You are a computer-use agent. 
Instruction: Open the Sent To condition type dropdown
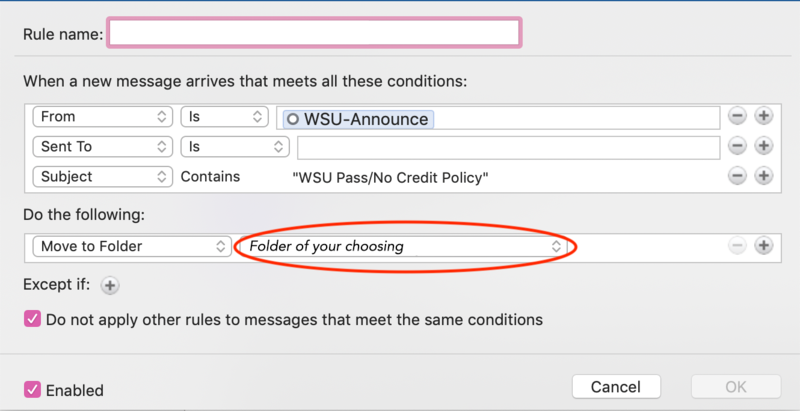(102, 147)
